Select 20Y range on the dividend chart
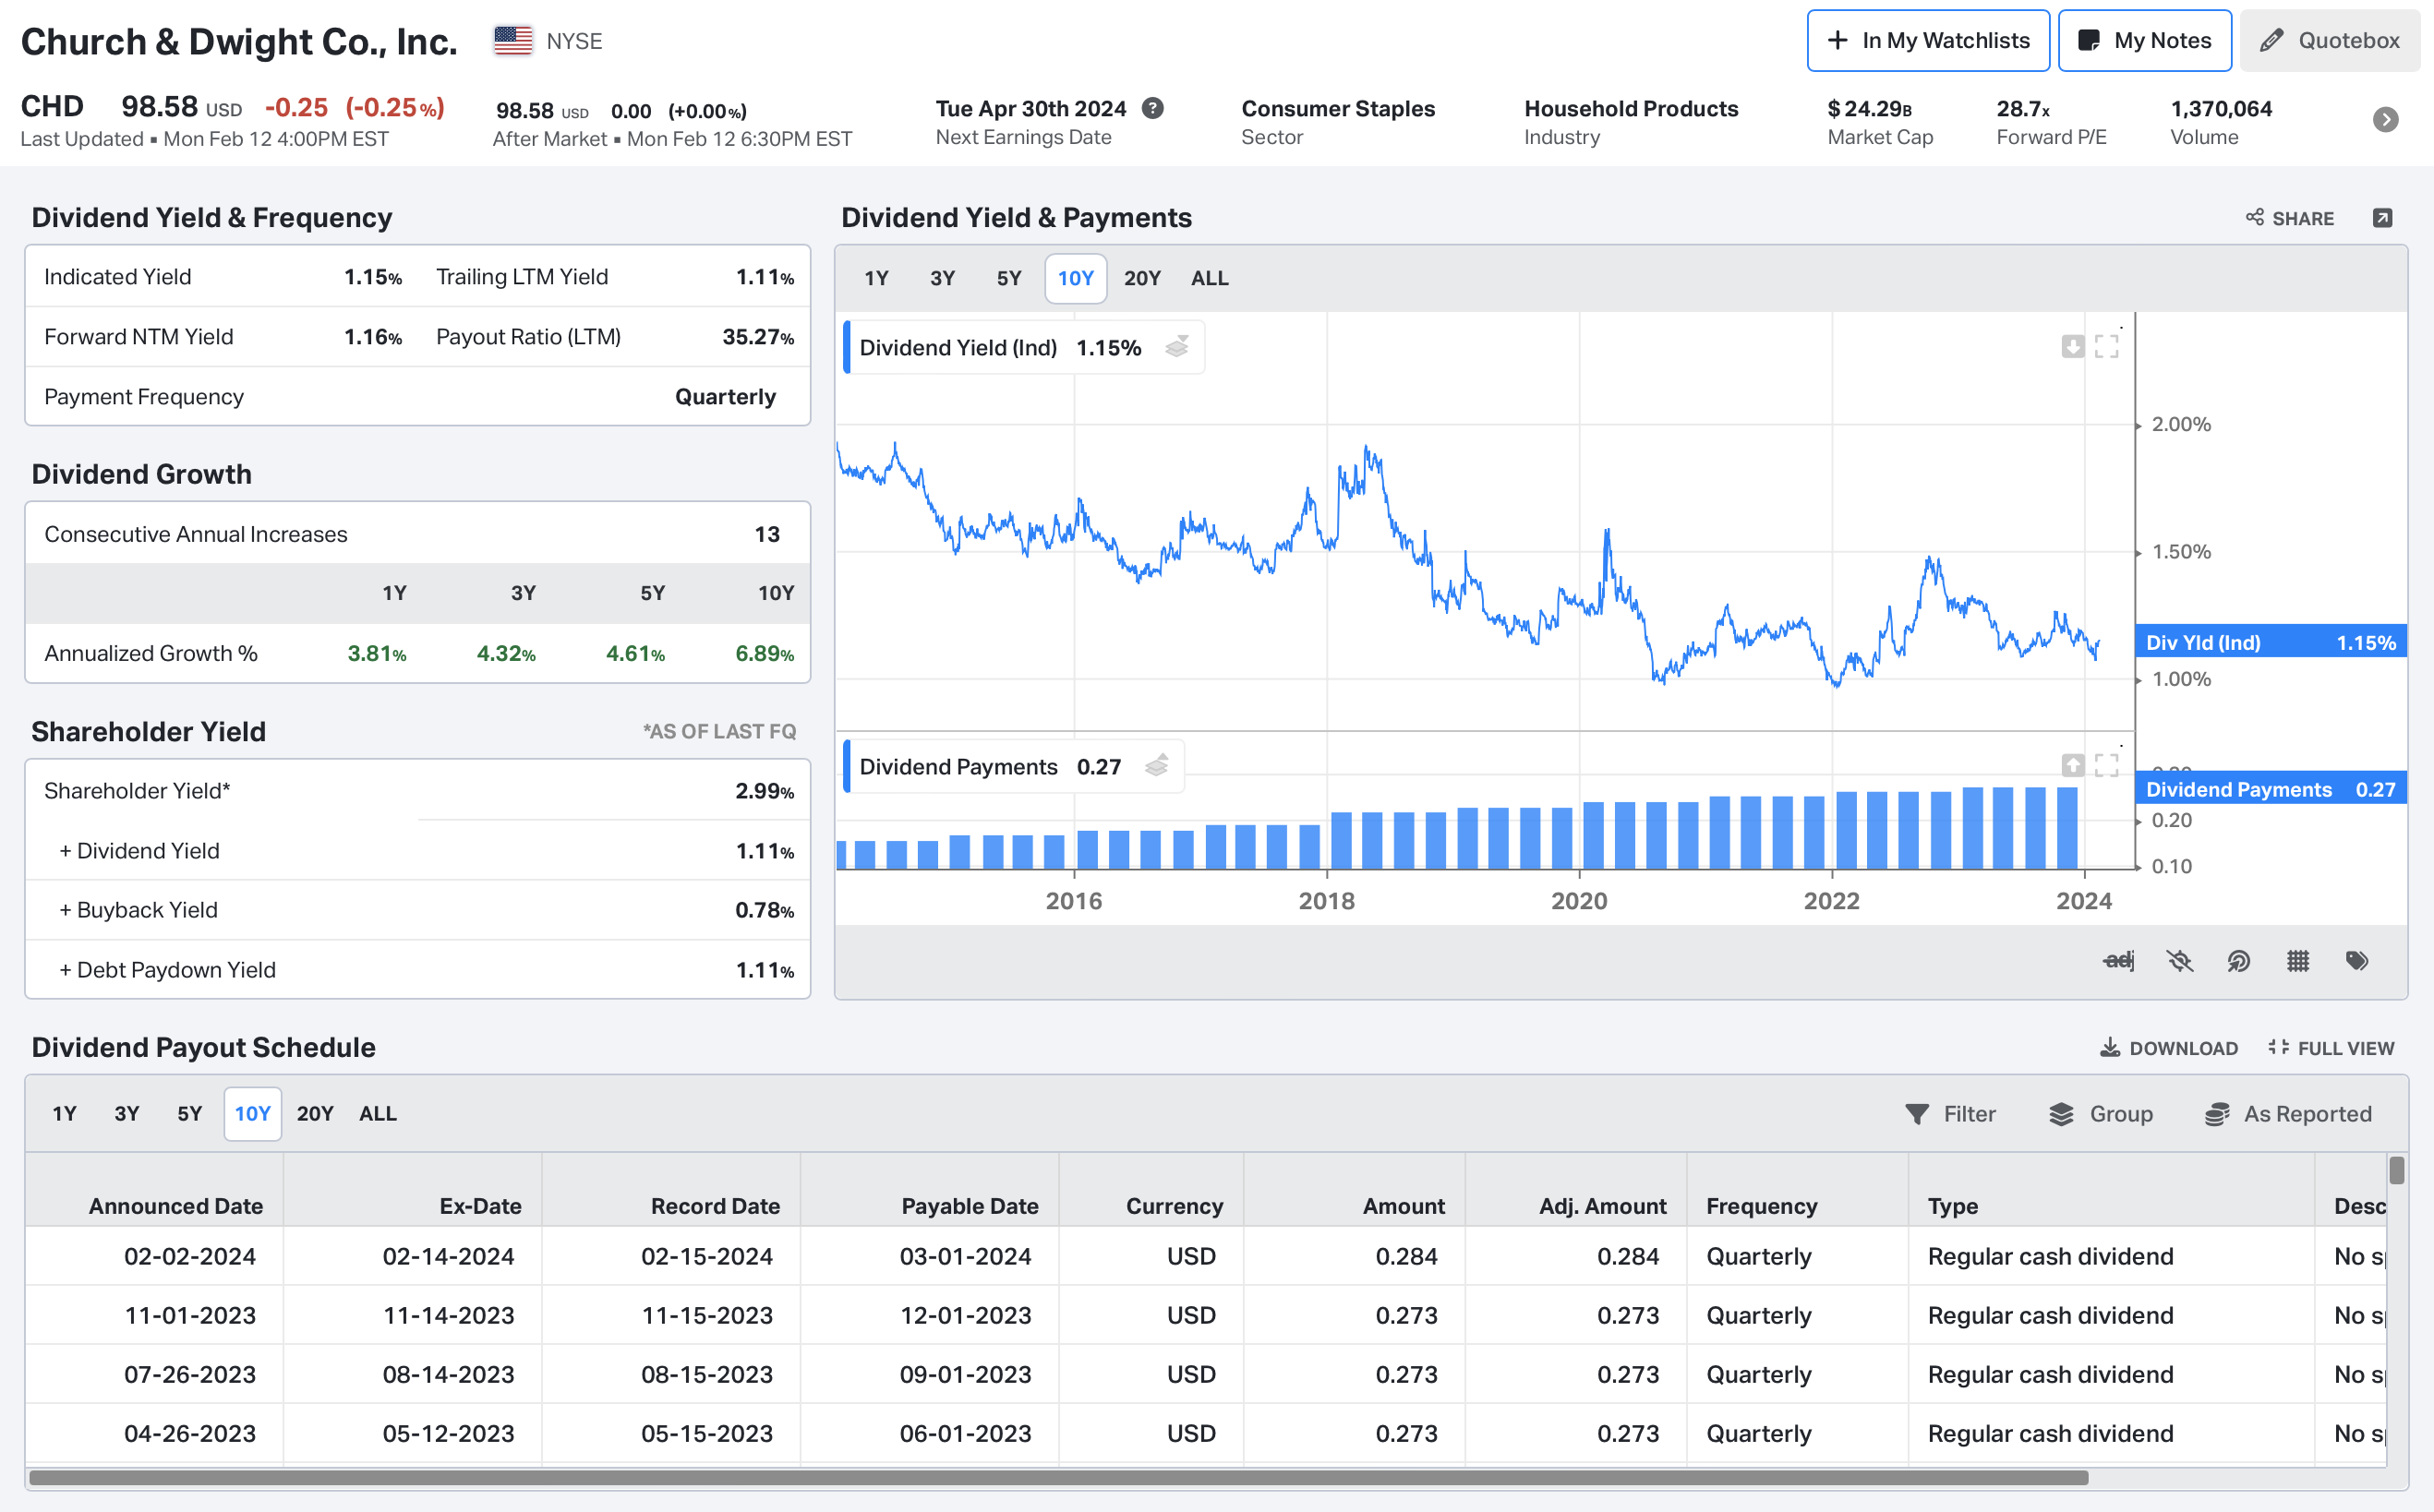The image size is (2434, 1512). tap(1142, 278)
